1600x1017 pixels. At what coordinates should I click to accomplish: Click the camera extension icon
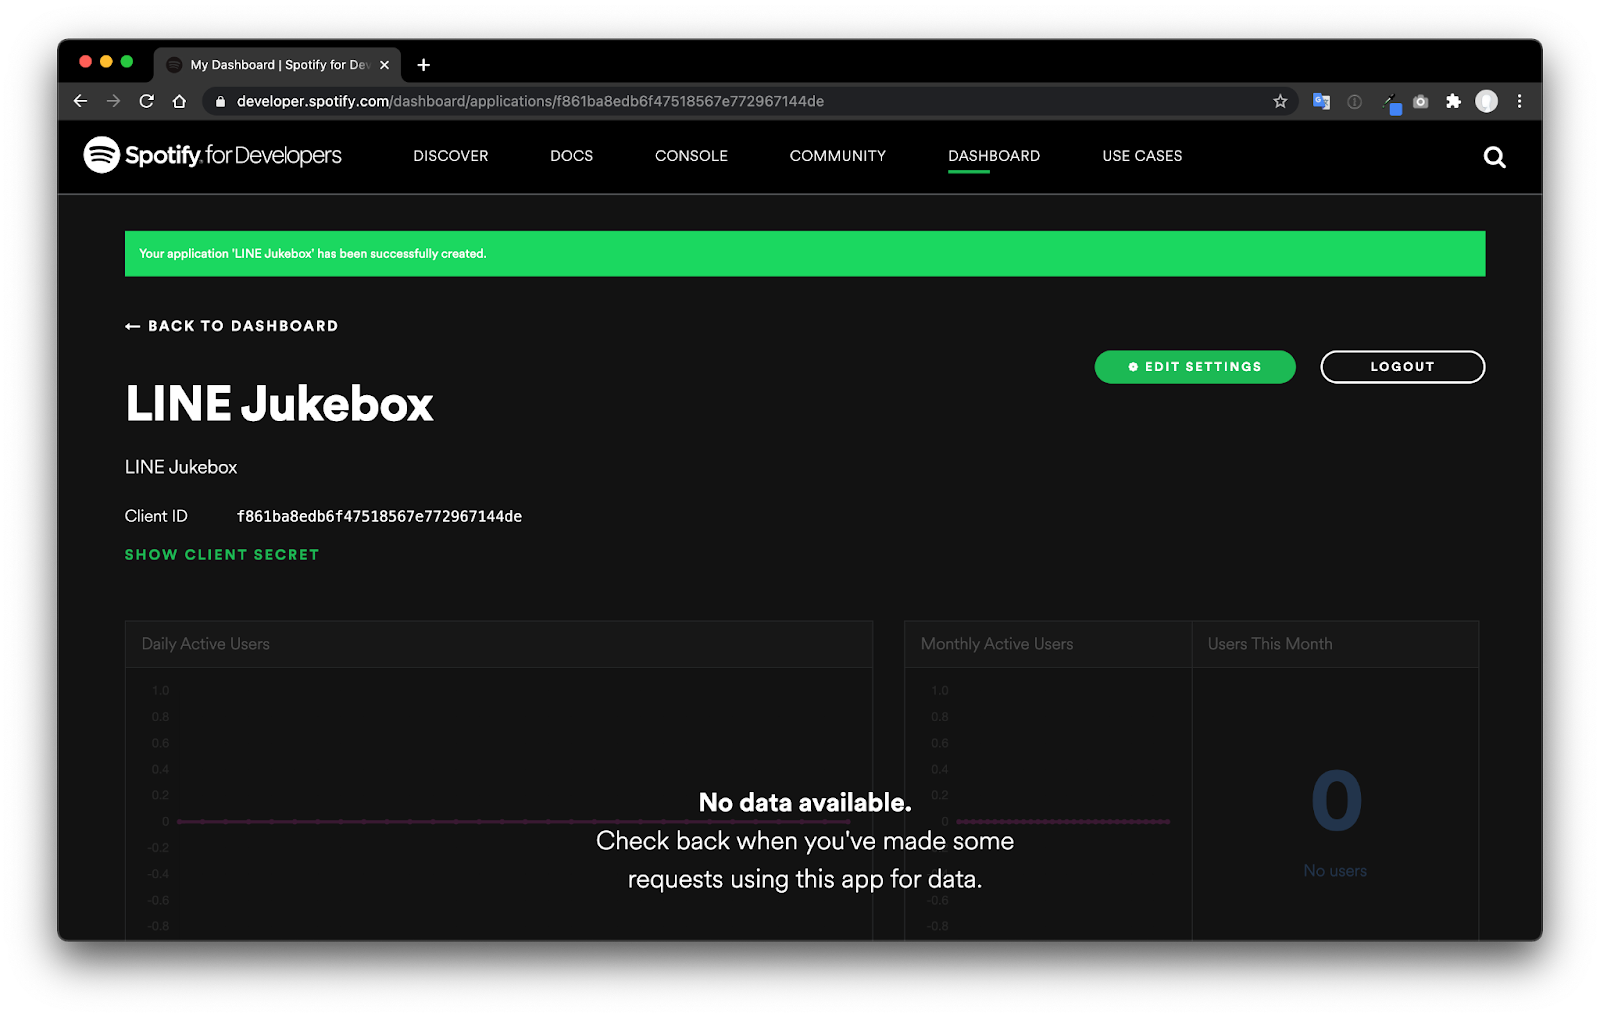pos(1420,101)
